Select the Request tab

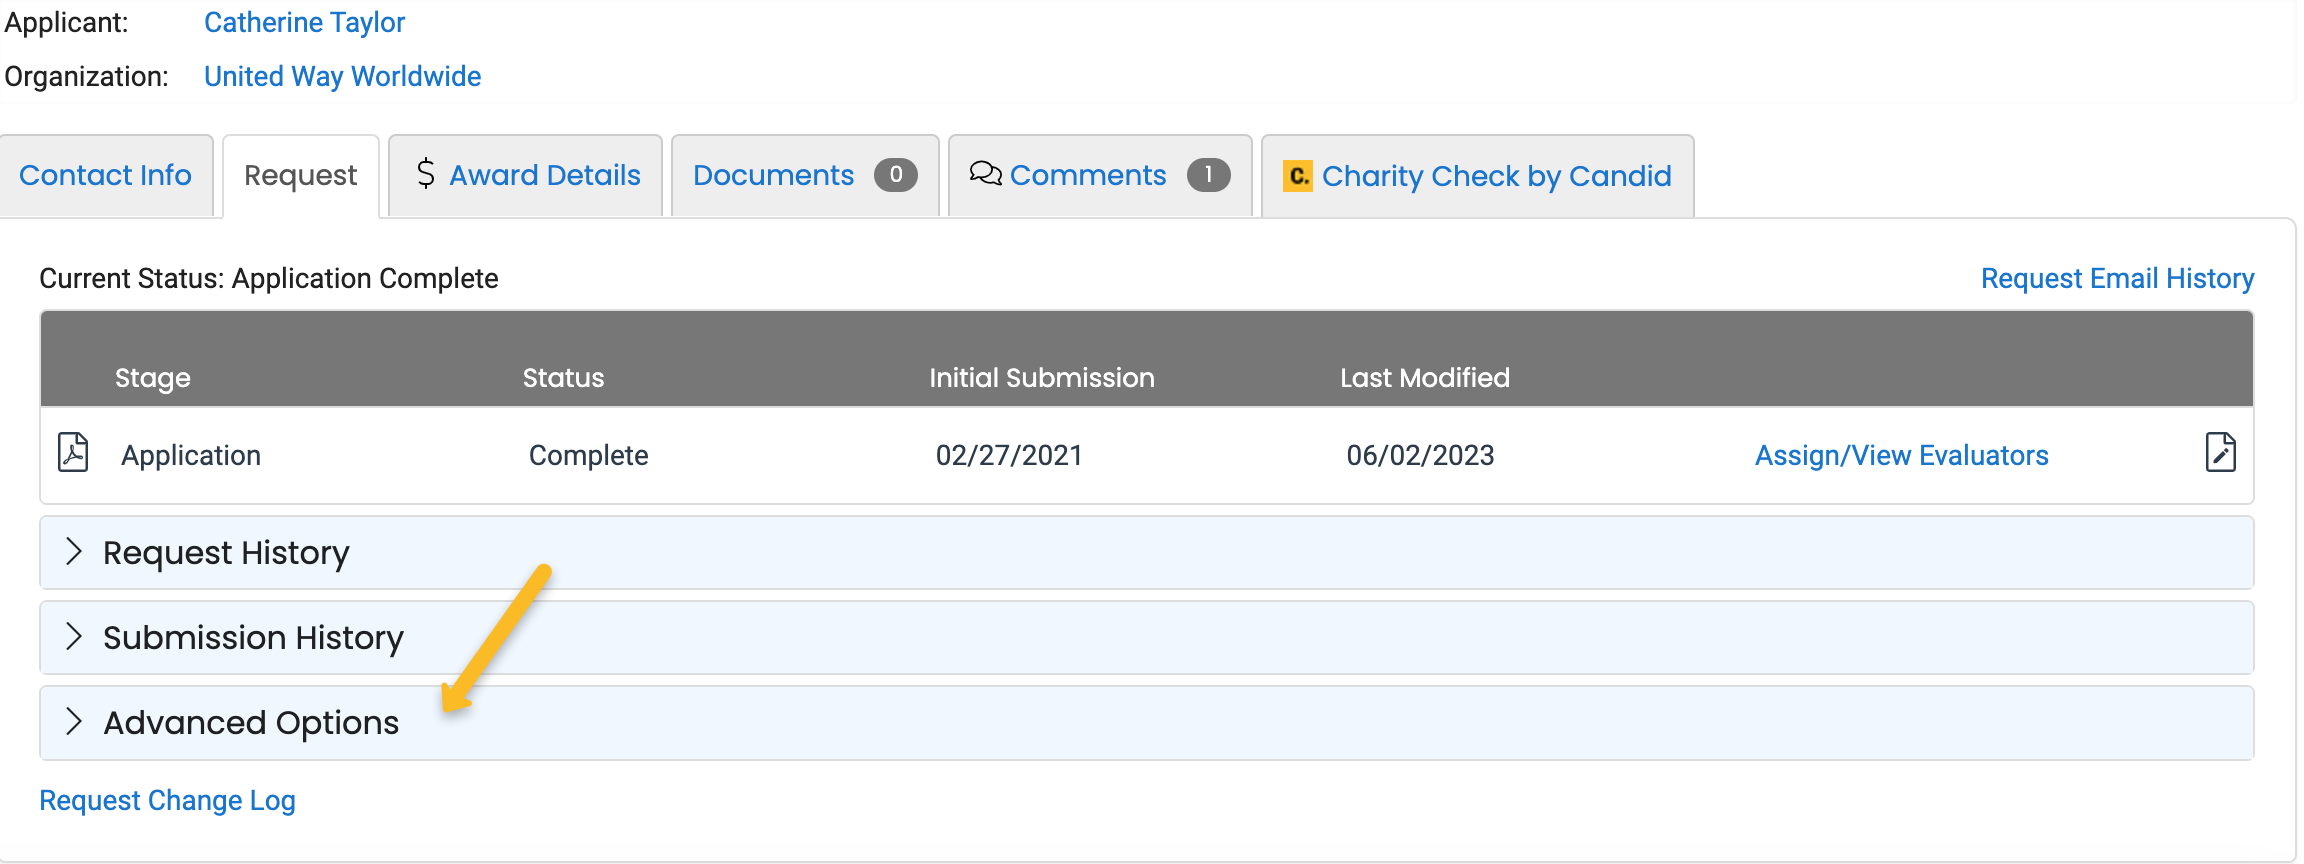click(x=300, y=176)
